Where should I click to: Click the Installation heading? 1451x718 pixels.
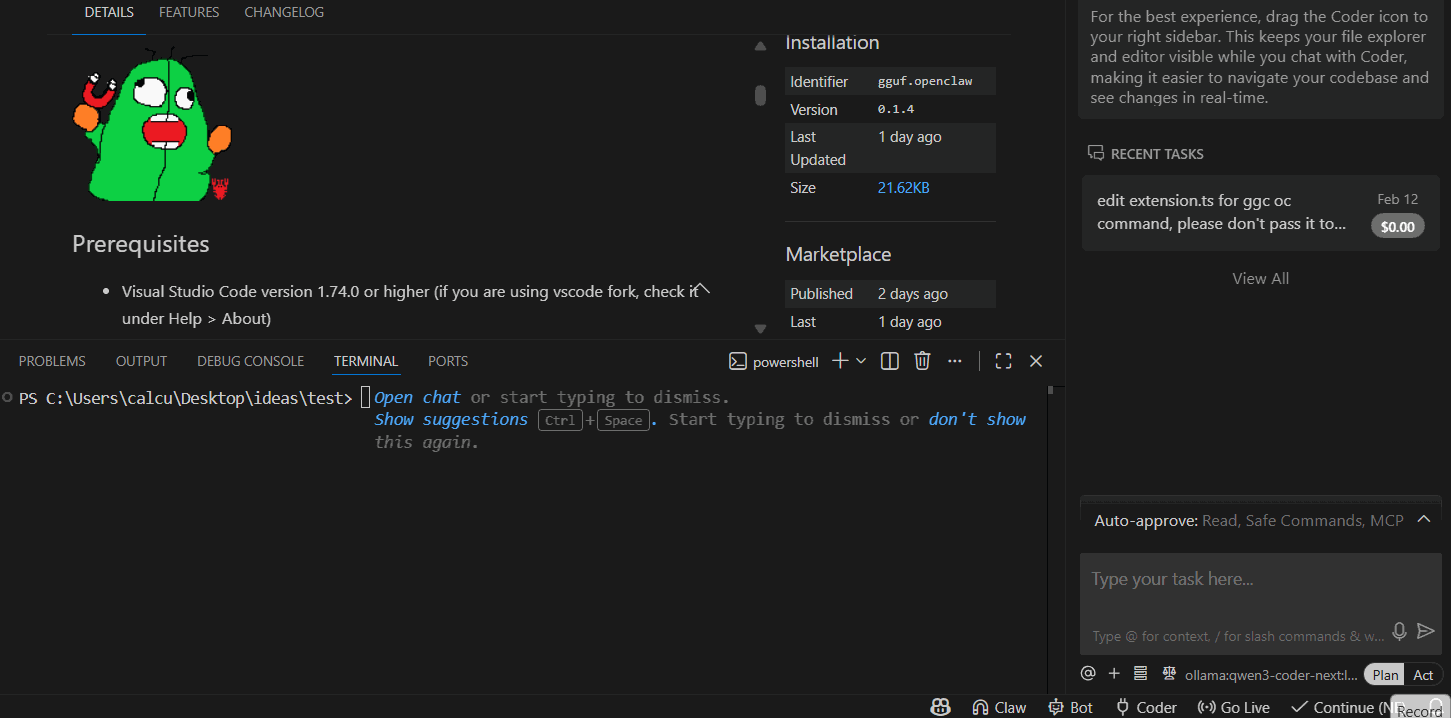pyautogui.click(x=832, y=42)
